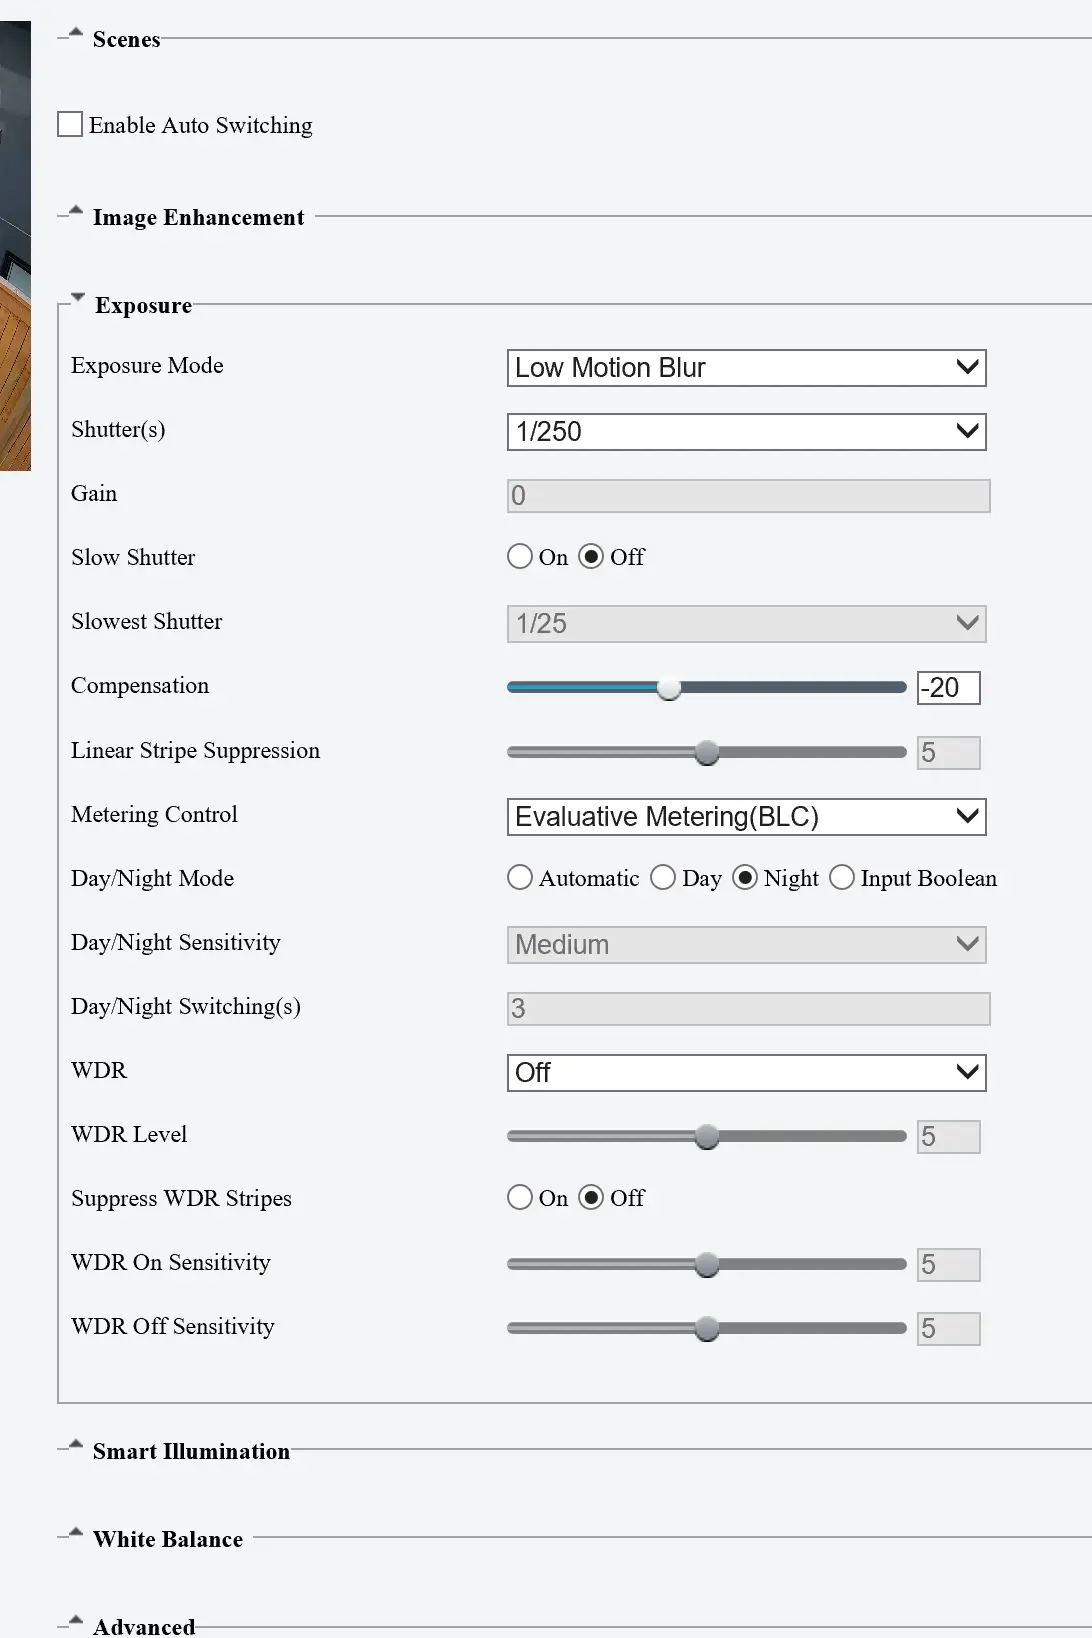
Task: Collapse the Exposure section
Action: [x=78, y=299]
